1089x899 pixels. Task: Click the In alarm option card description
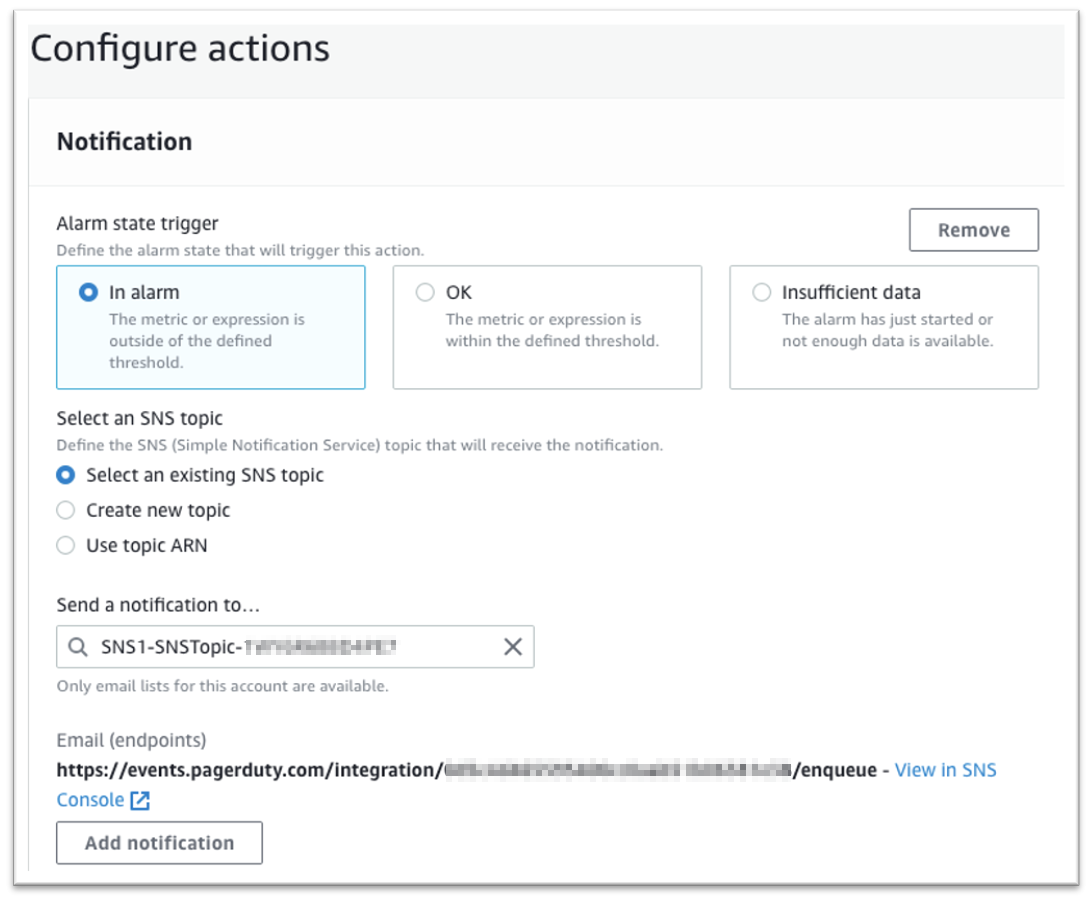207,340
